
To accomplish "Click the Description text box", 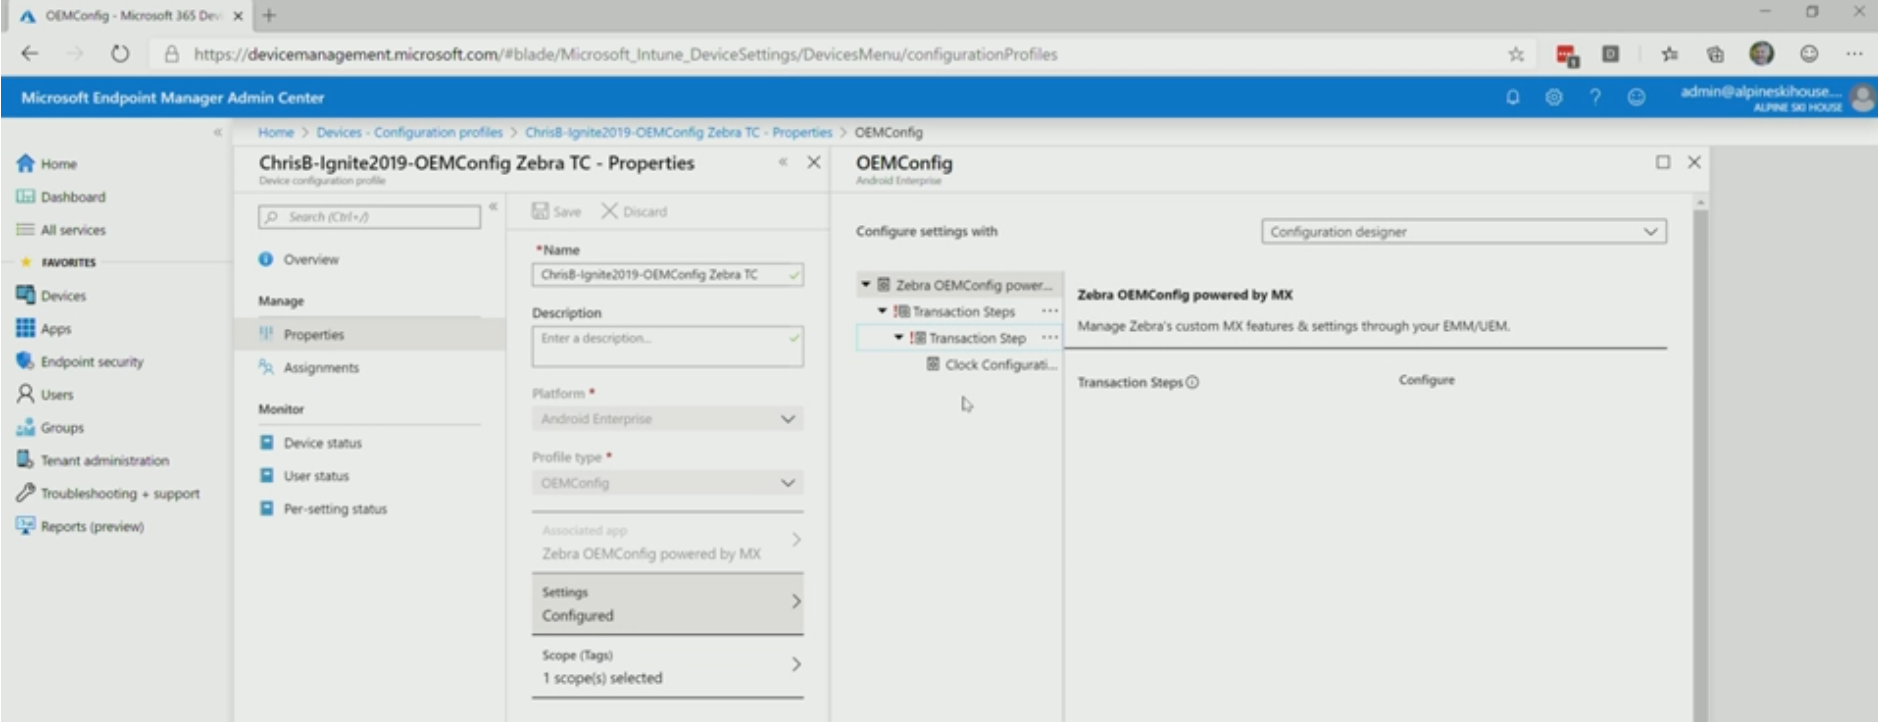I will point(667,346).
